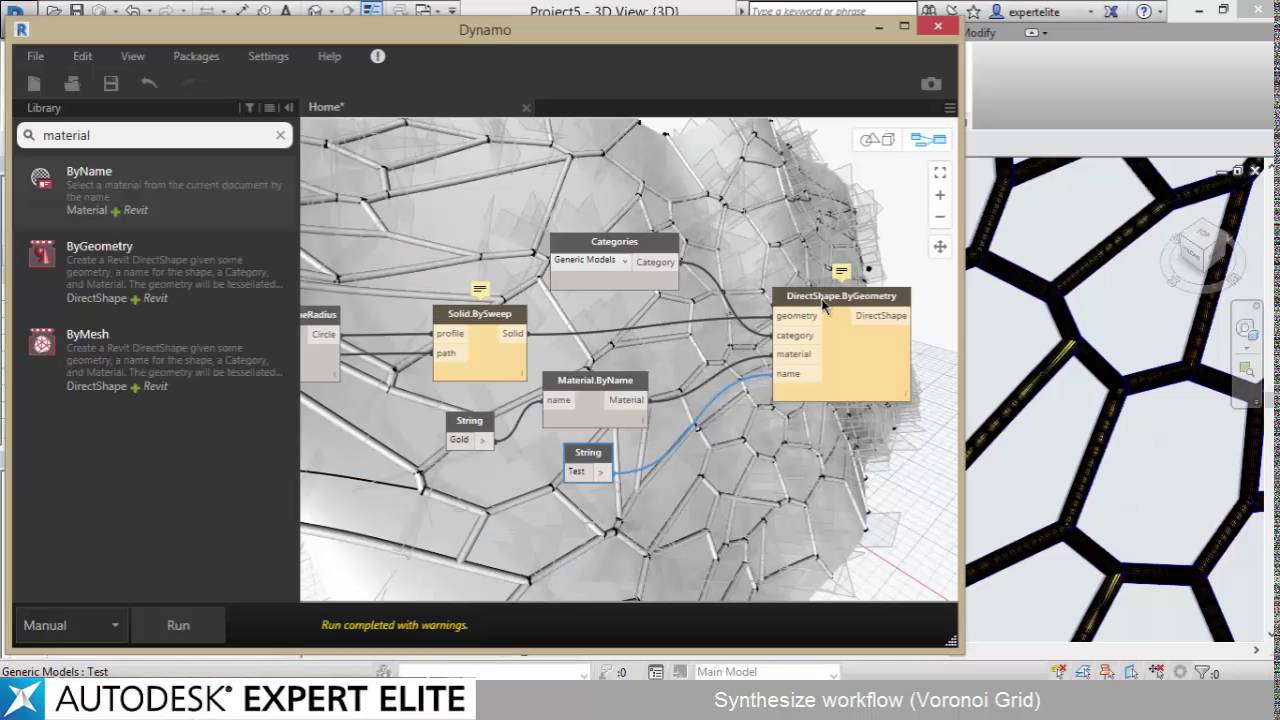Open the Generic Models category dropdown

click(591, 260)
